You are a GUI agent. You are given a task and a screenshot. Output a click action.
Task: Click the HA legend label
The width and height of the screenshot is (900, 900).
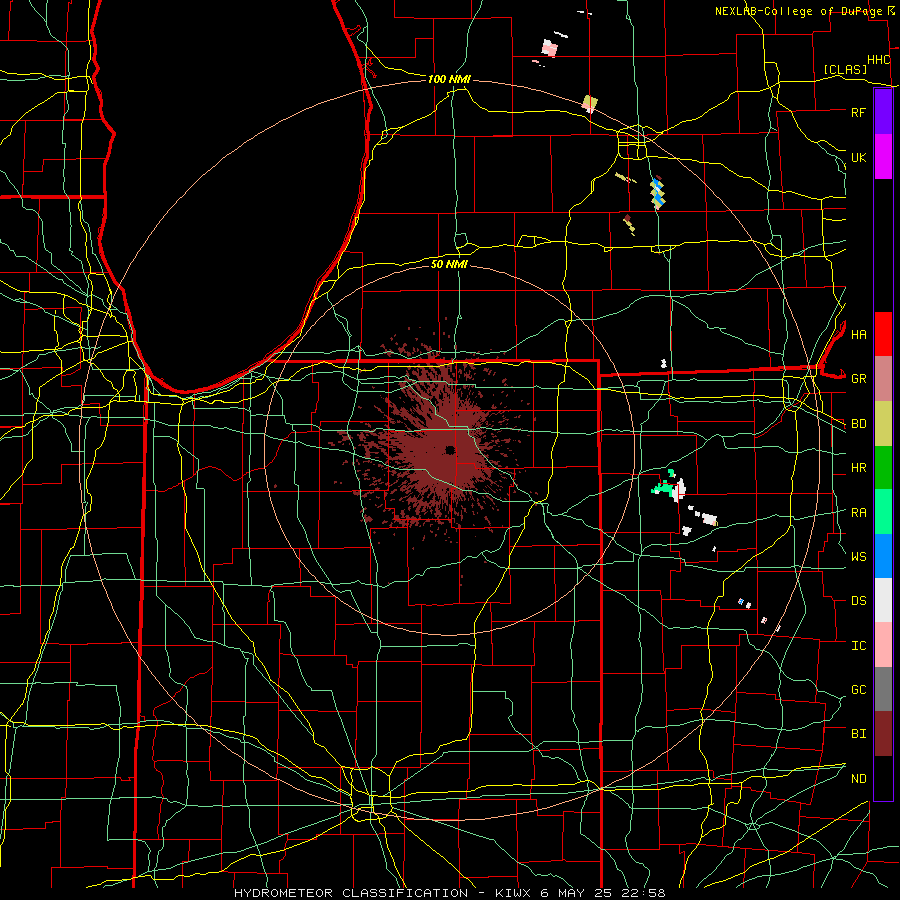tap(858, 335)
